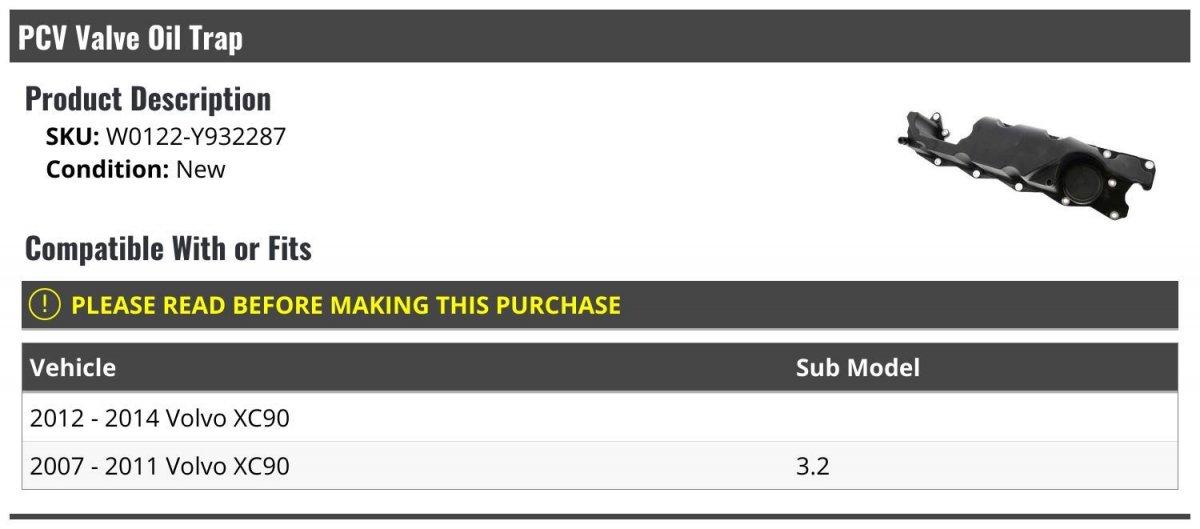
Task: Click the Vehicle column header
Action: pos(73,367)
